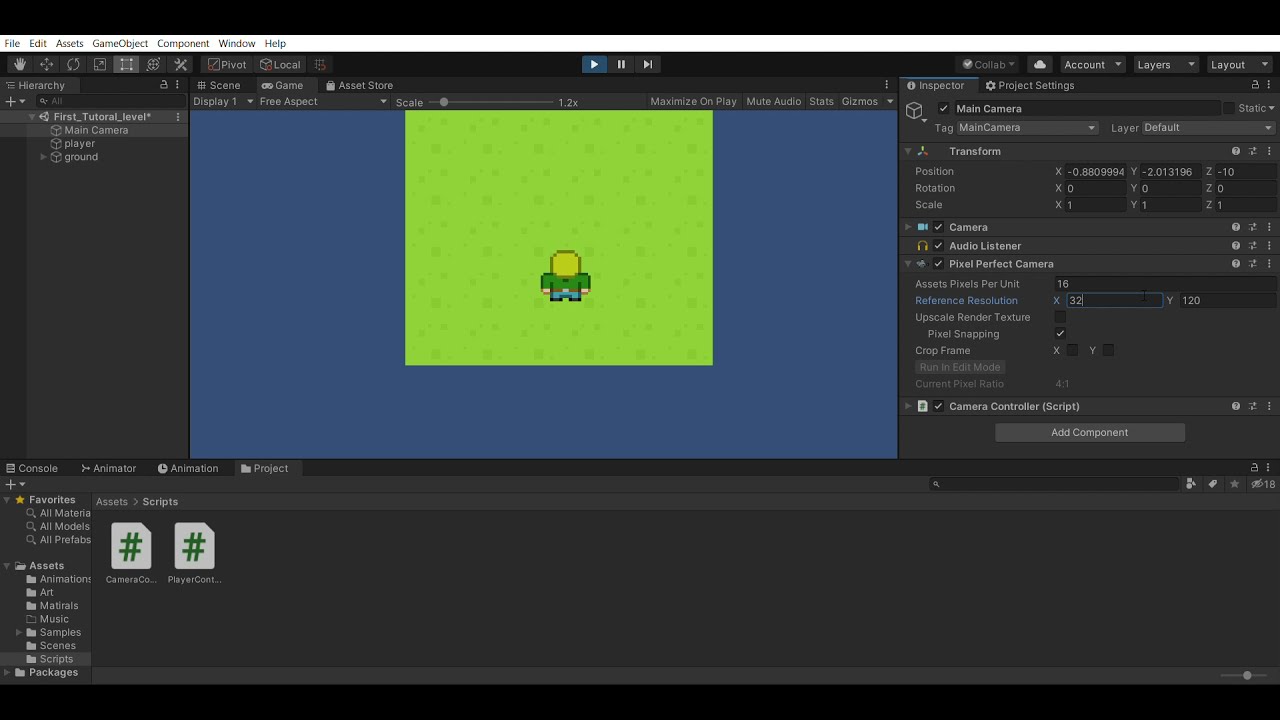Open the Layer Default dropdown
Image resolution: width=1280 pixels, height=720 pixels.
(x=1208, y=128)
